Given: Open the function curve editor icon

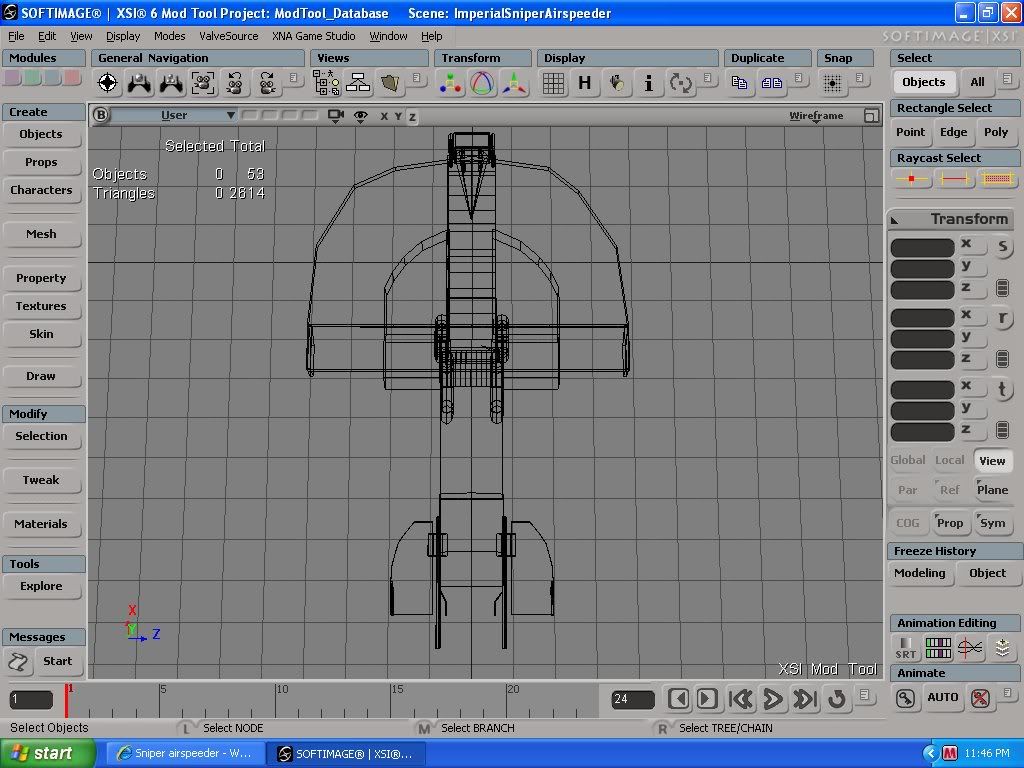Looking at the screenshot, I should tap(970, 647).
